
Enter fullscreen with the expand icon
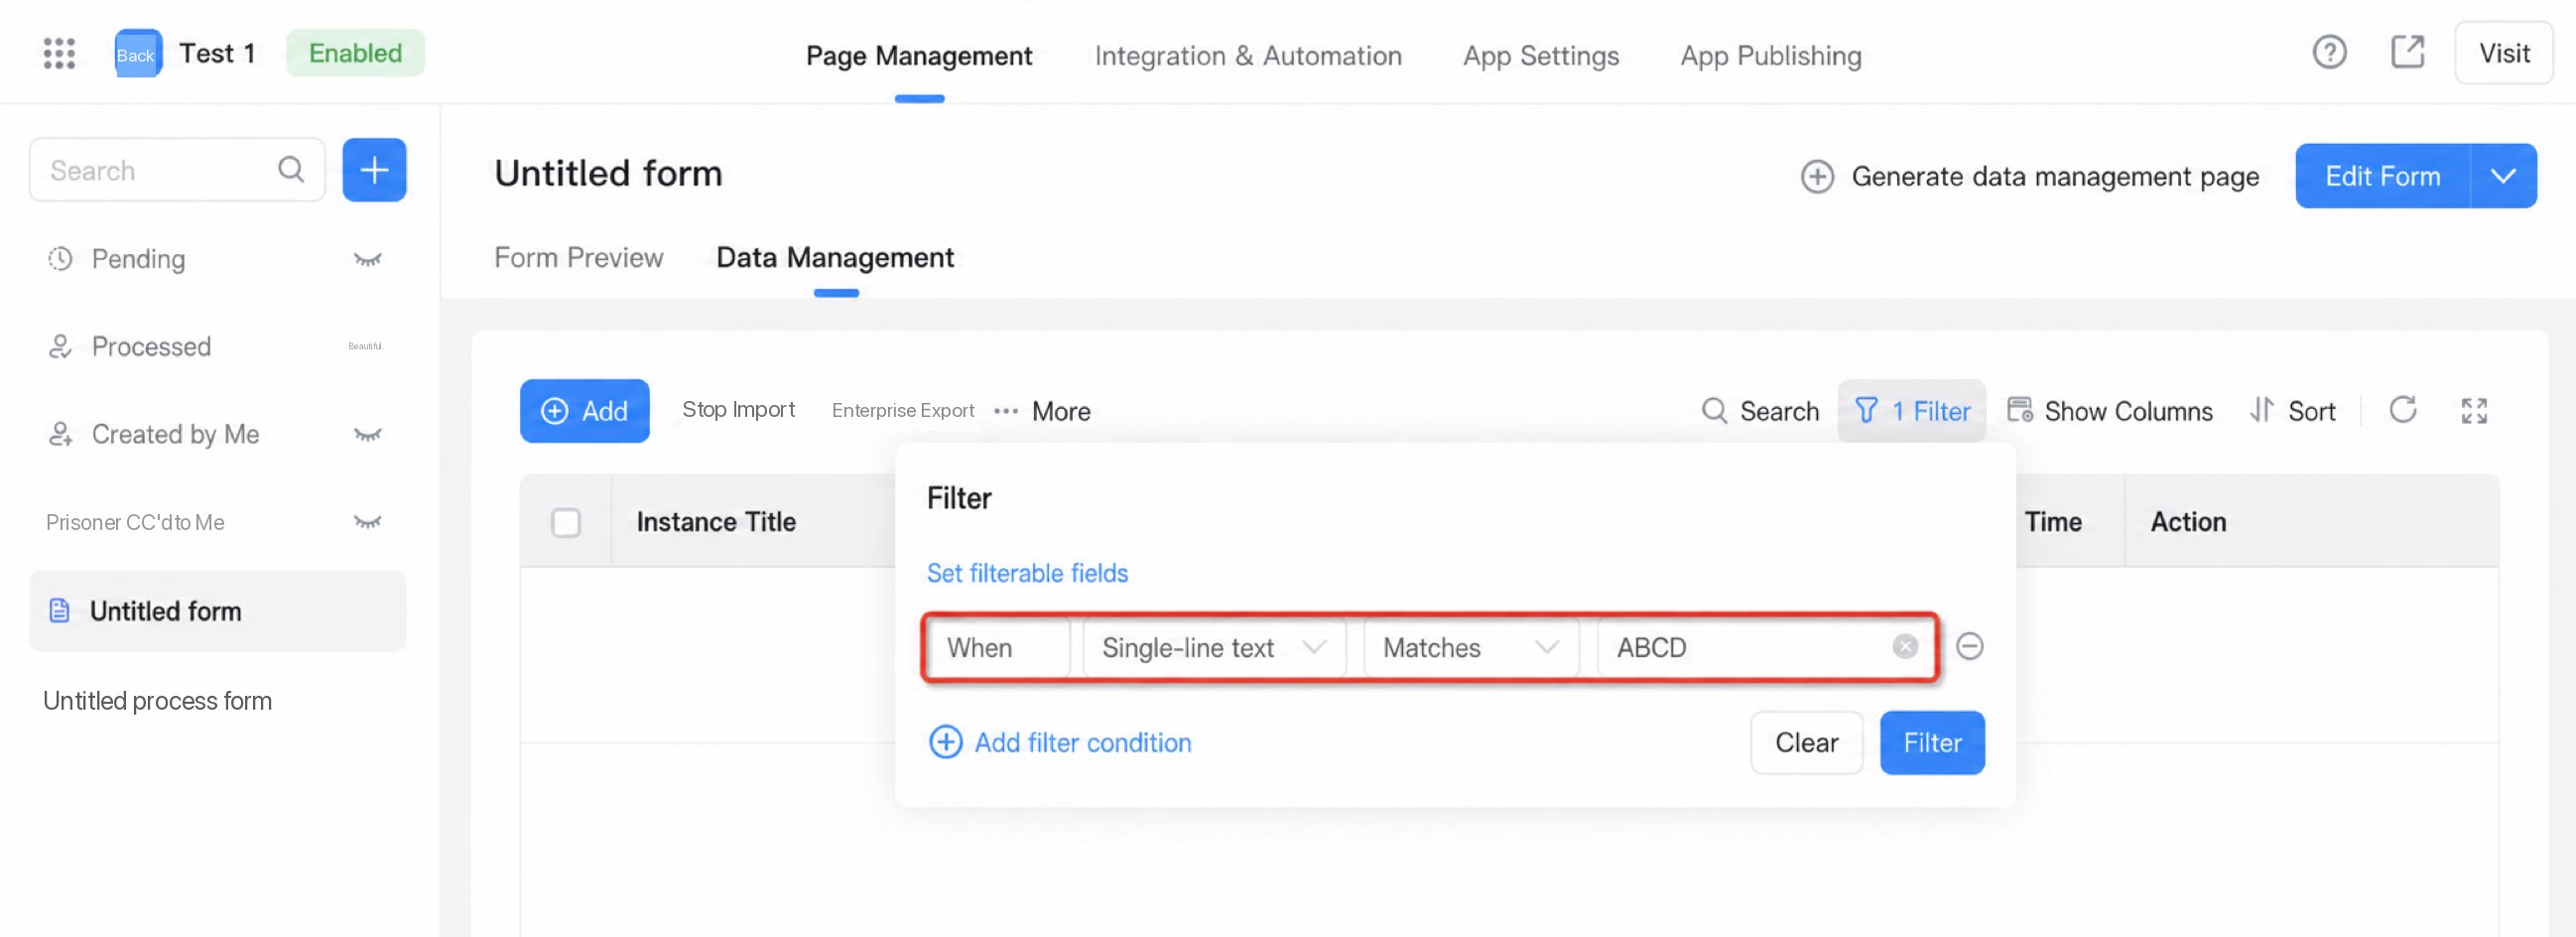(2473, 410)
